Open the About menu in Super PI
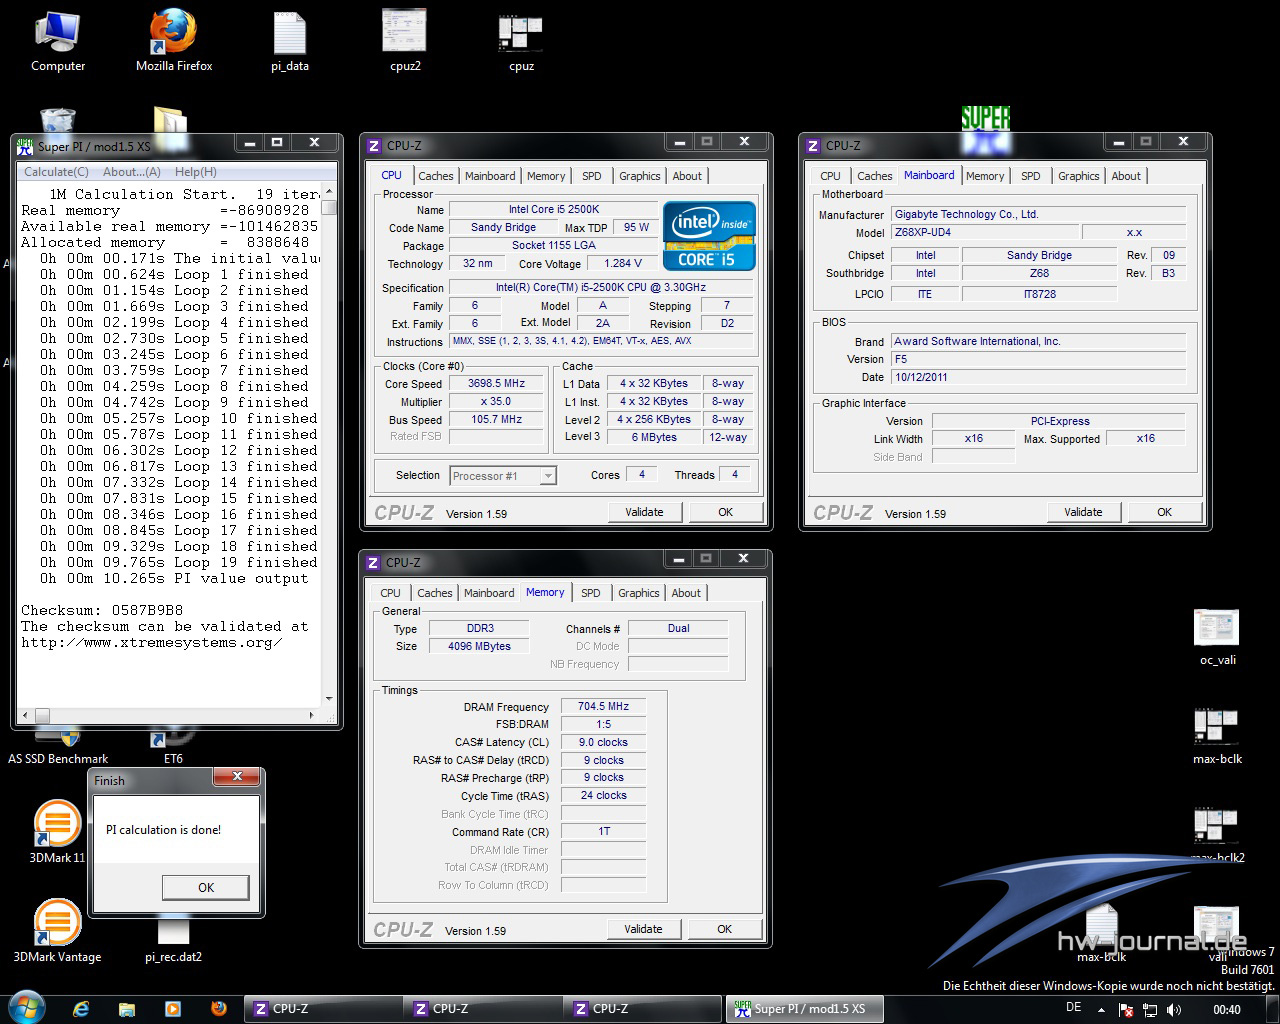The width and height of the screenshot is (1280, 1024). [x=132, y=172]
